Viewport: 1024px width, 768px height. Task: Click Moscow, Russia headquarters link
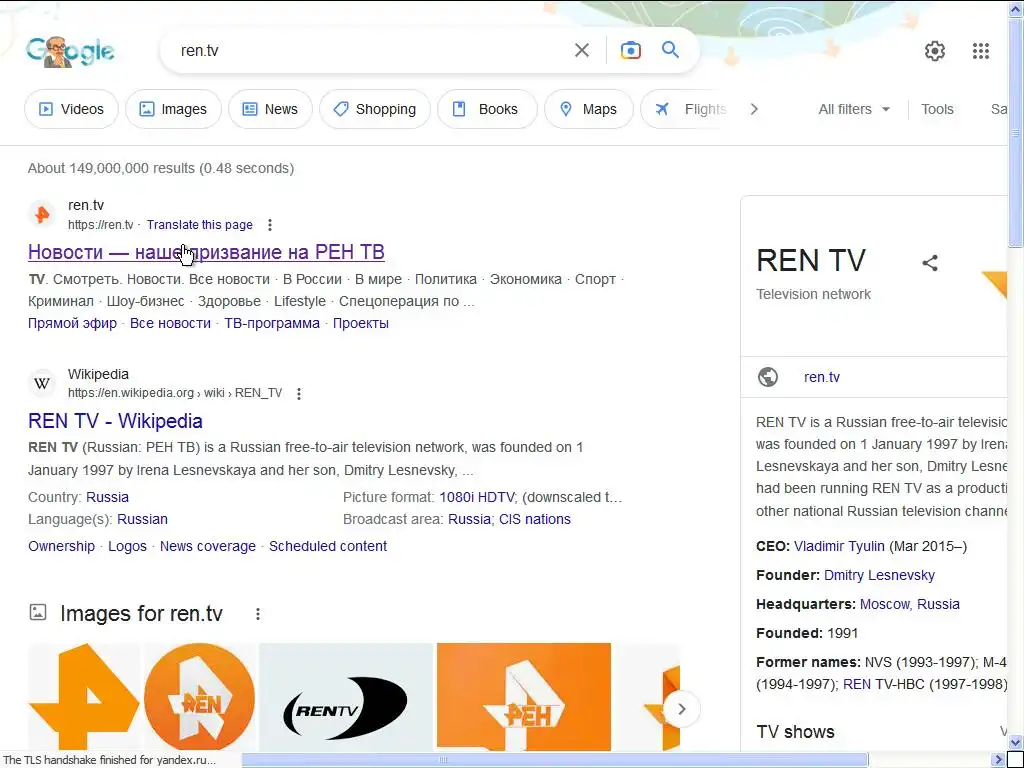tap(910, 604)
